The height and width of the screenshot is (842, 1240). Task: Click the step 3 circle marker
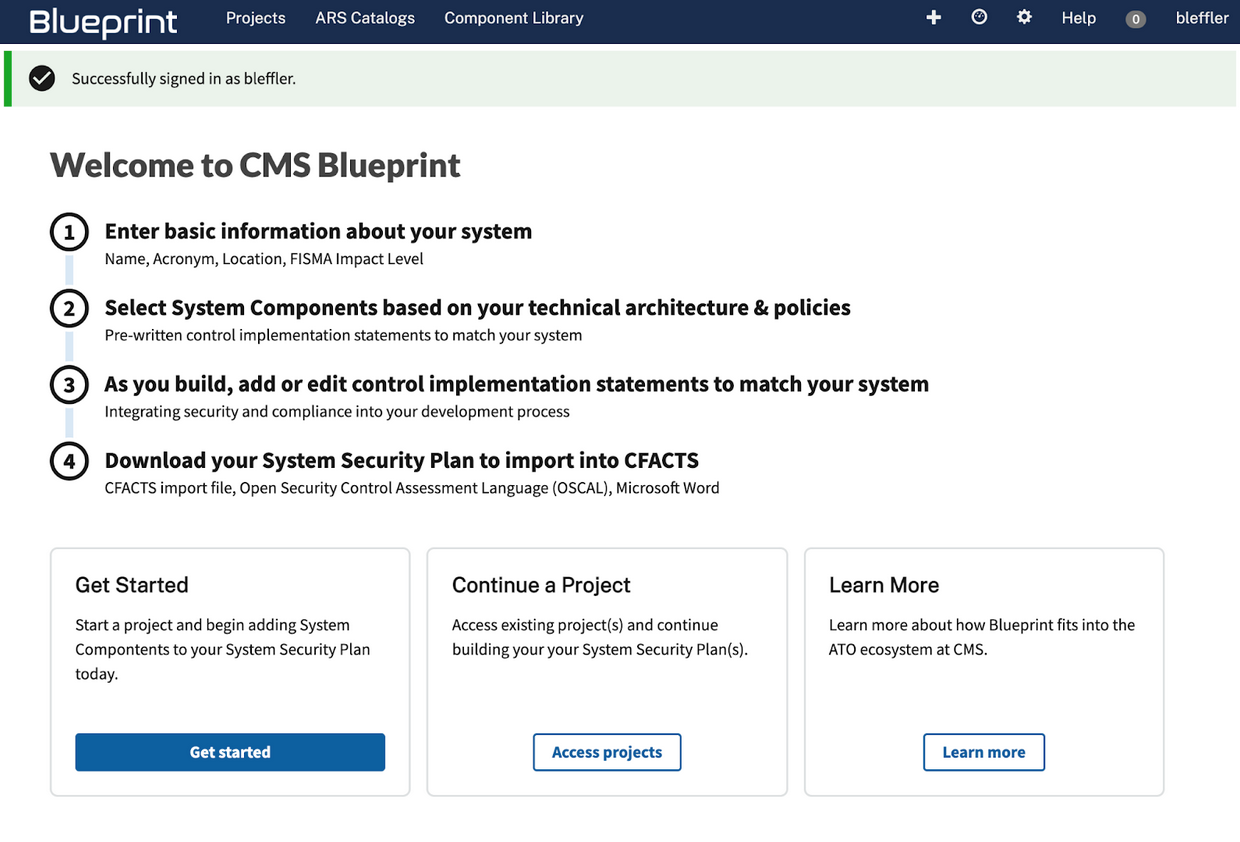(x=69, y=385)
